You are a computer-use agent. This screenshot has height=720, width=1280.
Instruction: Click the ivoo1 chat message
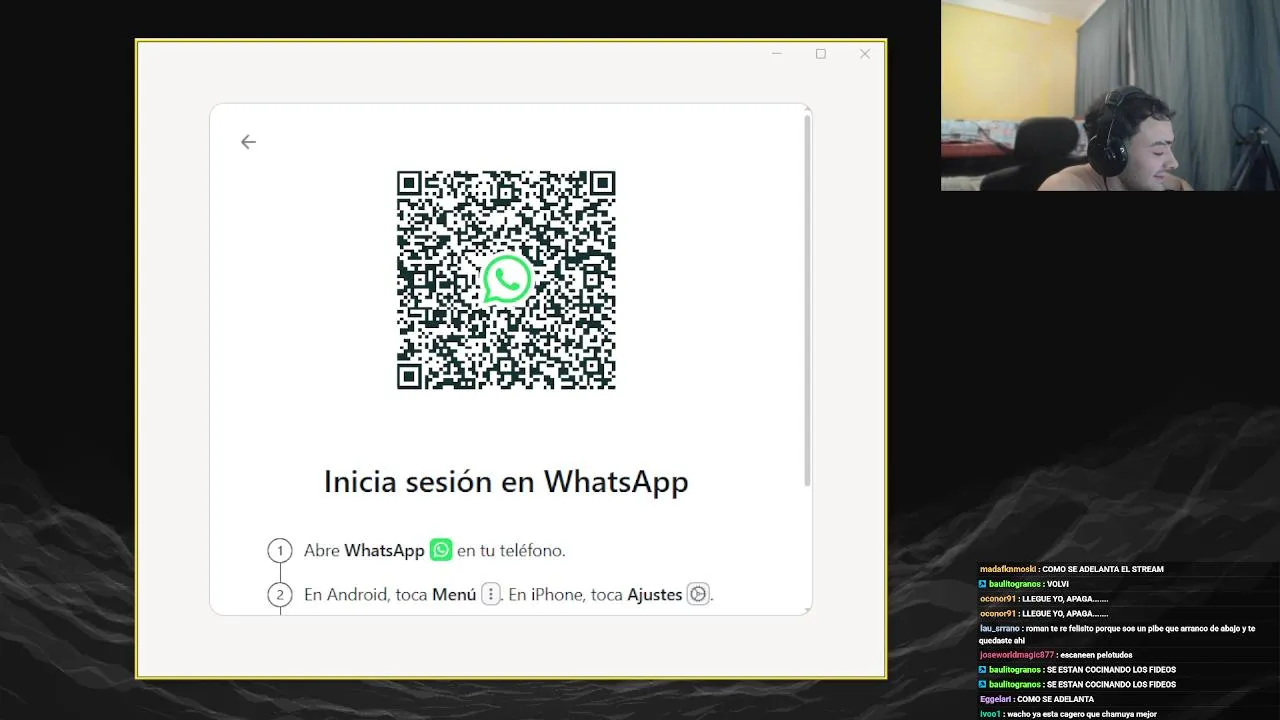pyautogui.click(x=1068, y=714)
